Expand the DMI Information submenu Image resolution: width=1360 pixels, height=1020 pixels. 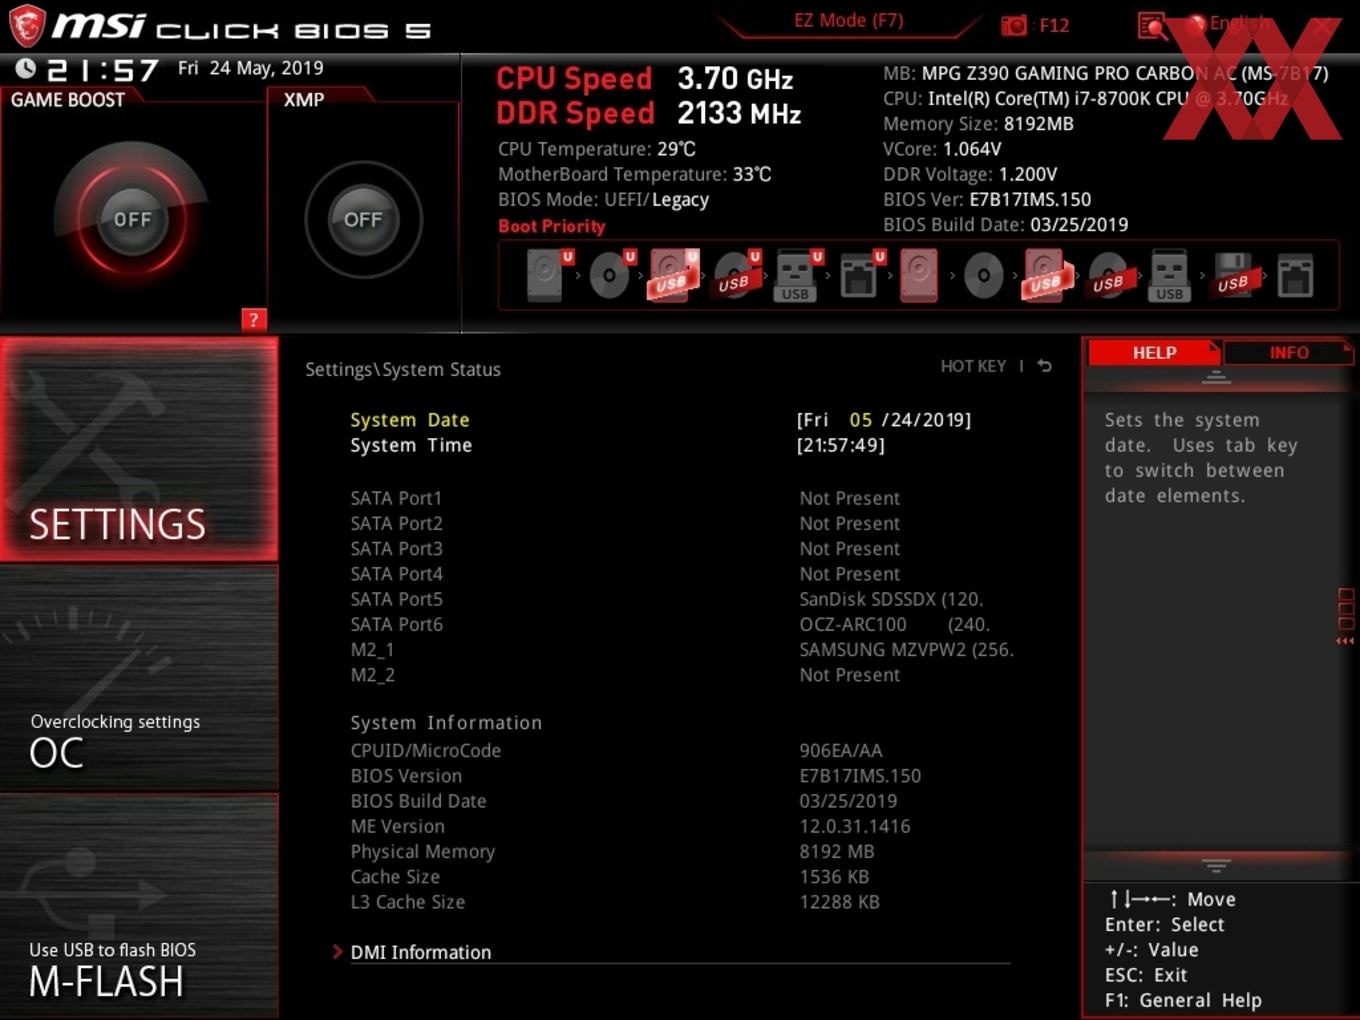[x=420, y=952]
